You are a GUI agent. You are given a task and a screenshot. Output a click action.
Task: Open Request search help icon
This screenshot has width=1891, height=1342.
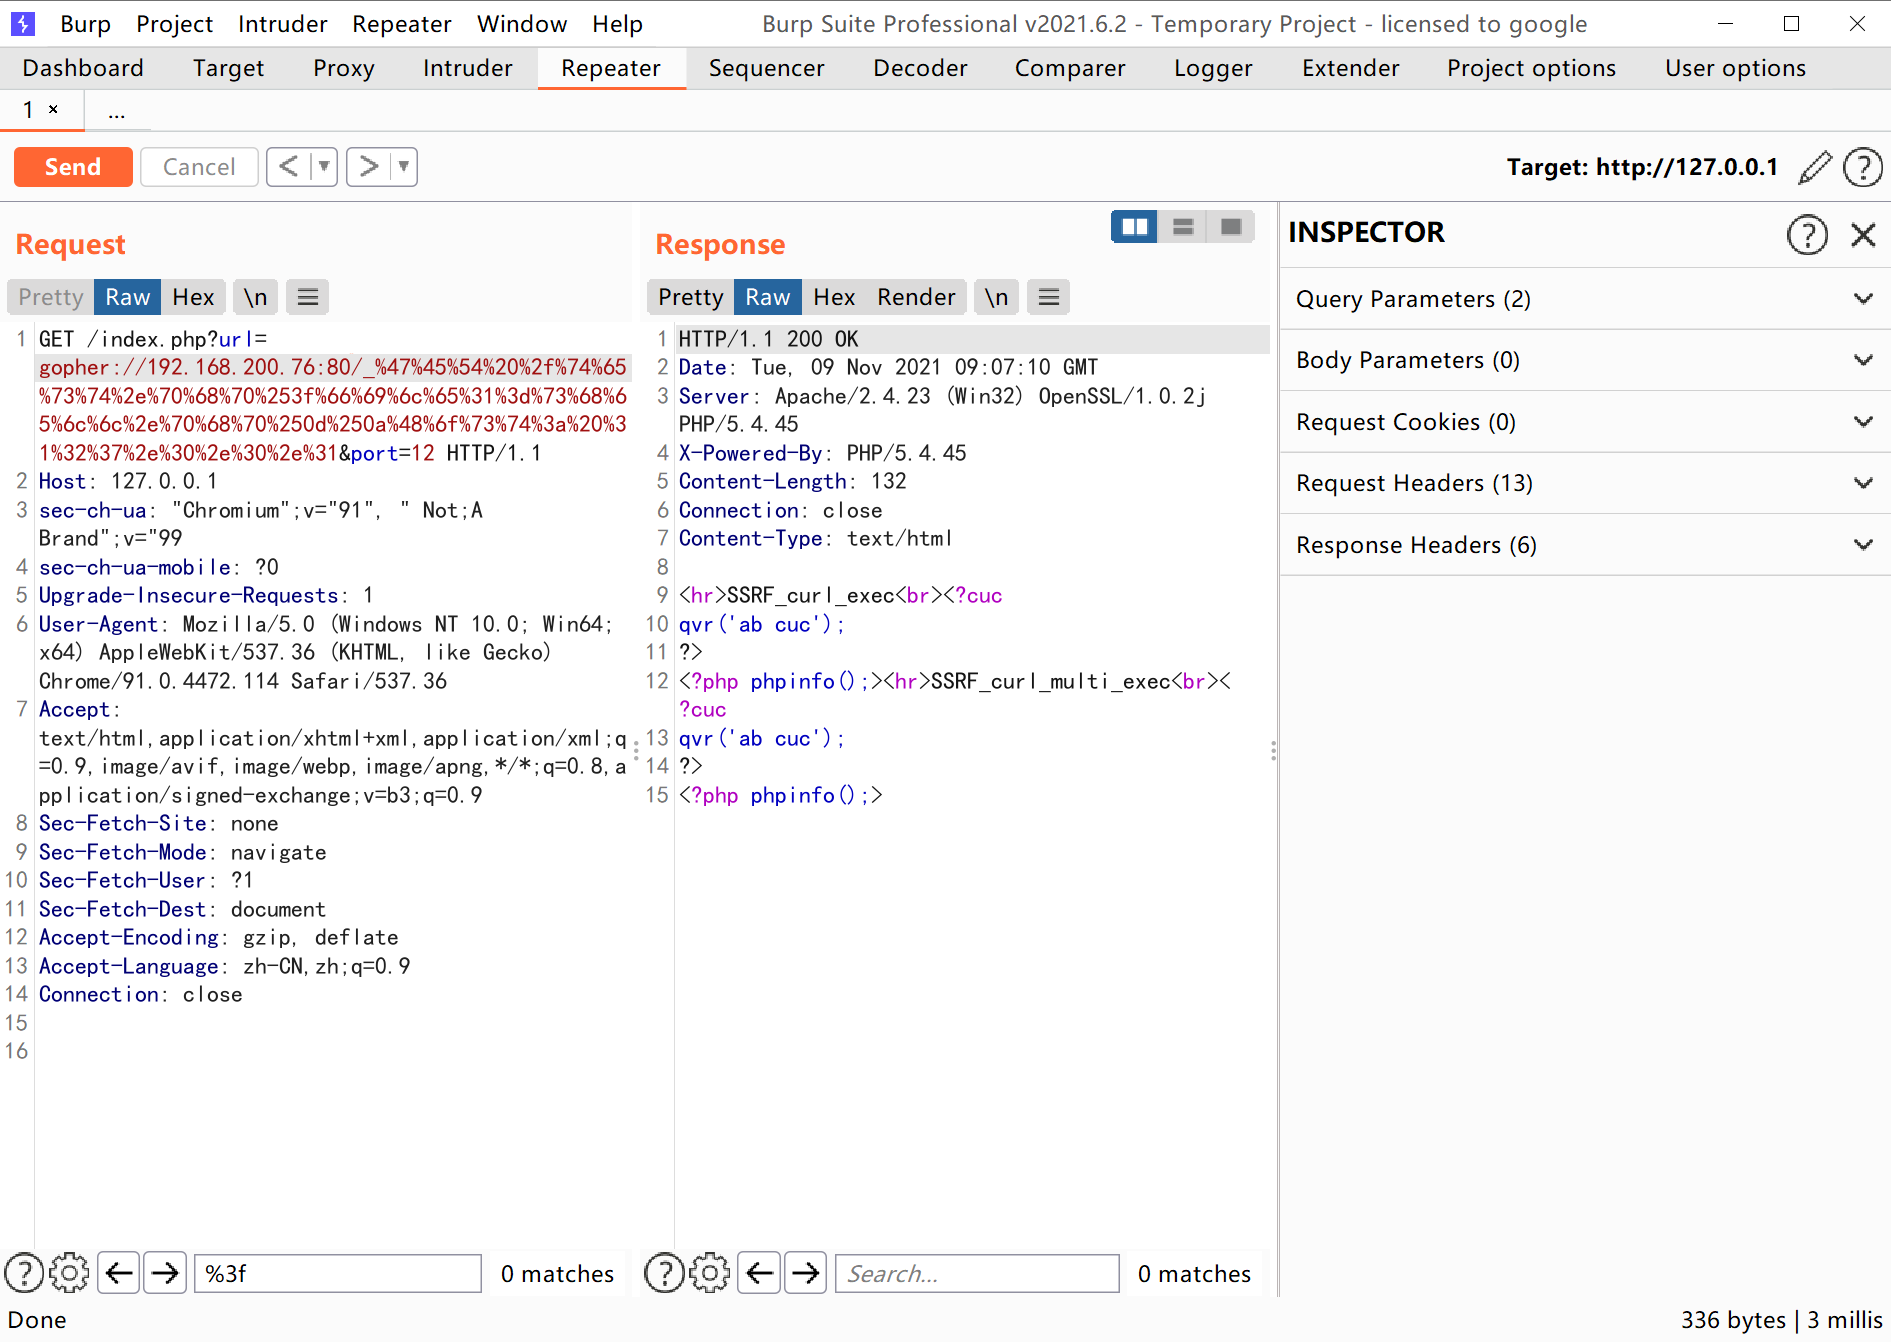click(24, 1273)
